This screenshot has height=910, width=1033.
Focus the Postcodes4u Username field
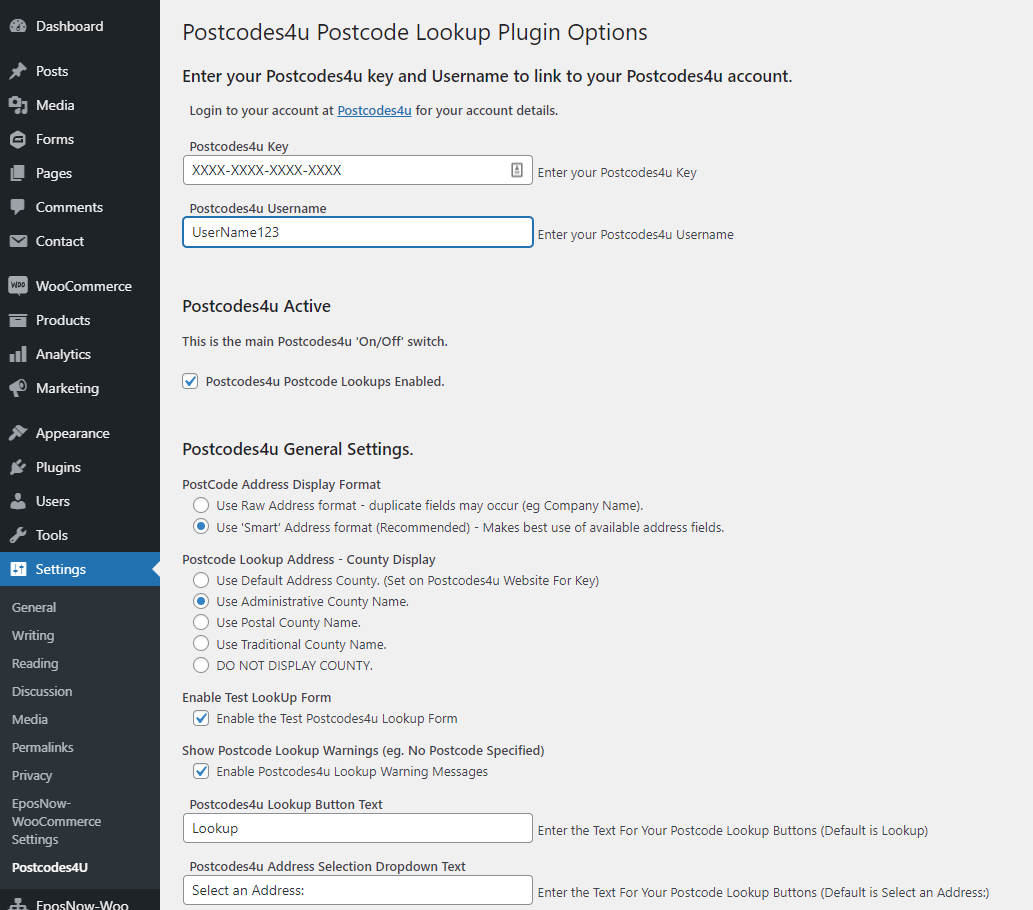tap(358, 232)
